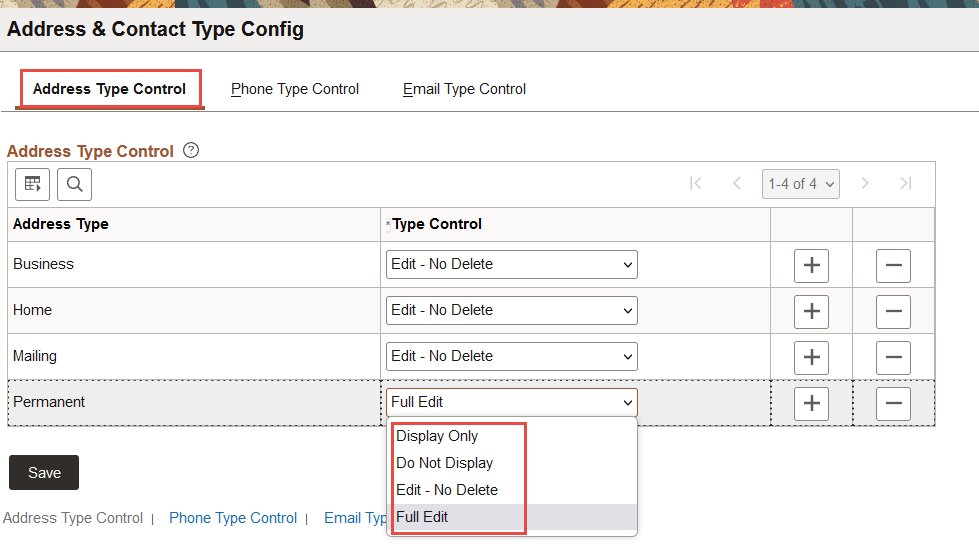
Task: Follow the bottom Phone Type Control link
Action: (x=233, y=518)
